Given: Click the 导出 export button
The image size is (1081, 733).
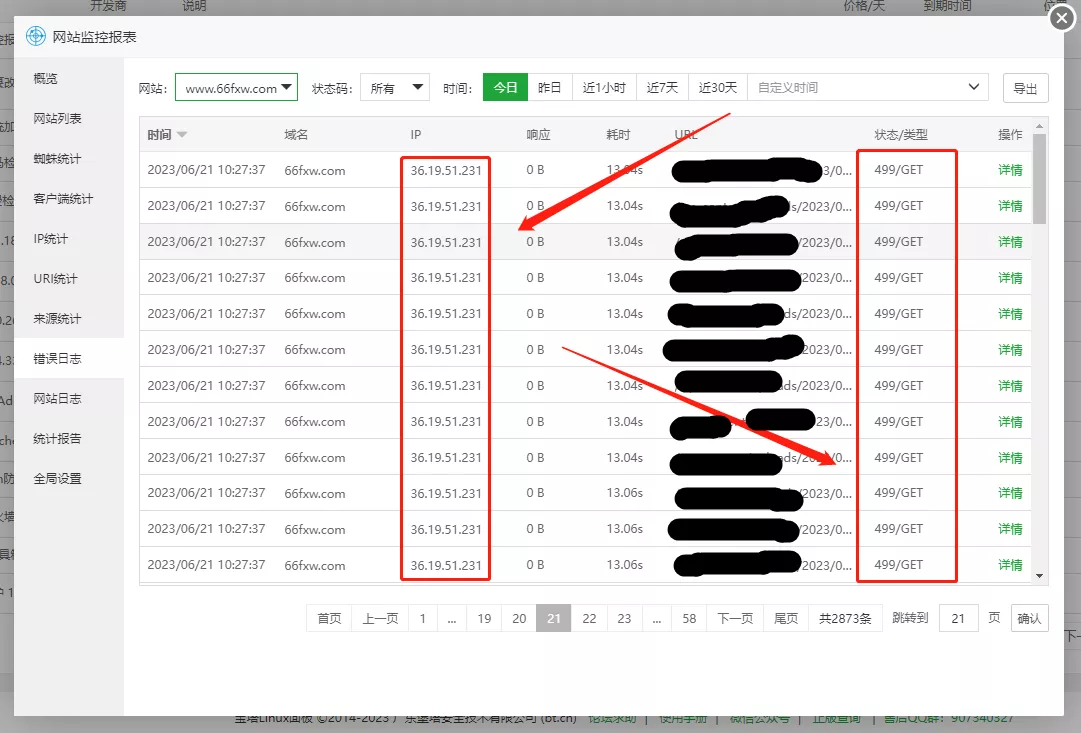Looking at the screenshot, I should [1025, 88].
